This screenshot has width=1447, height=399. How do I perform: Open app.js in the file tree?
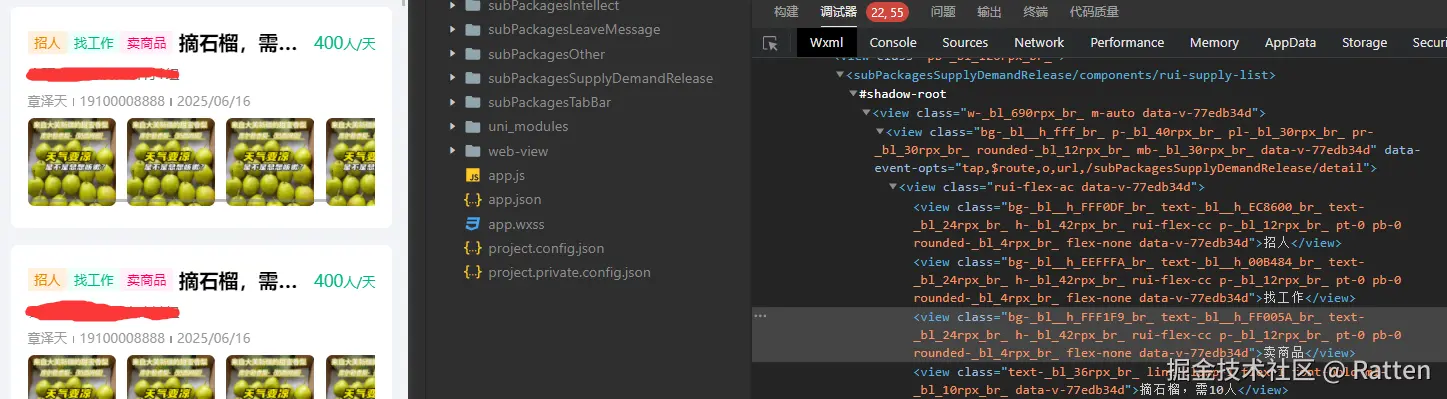pos(506,175)
